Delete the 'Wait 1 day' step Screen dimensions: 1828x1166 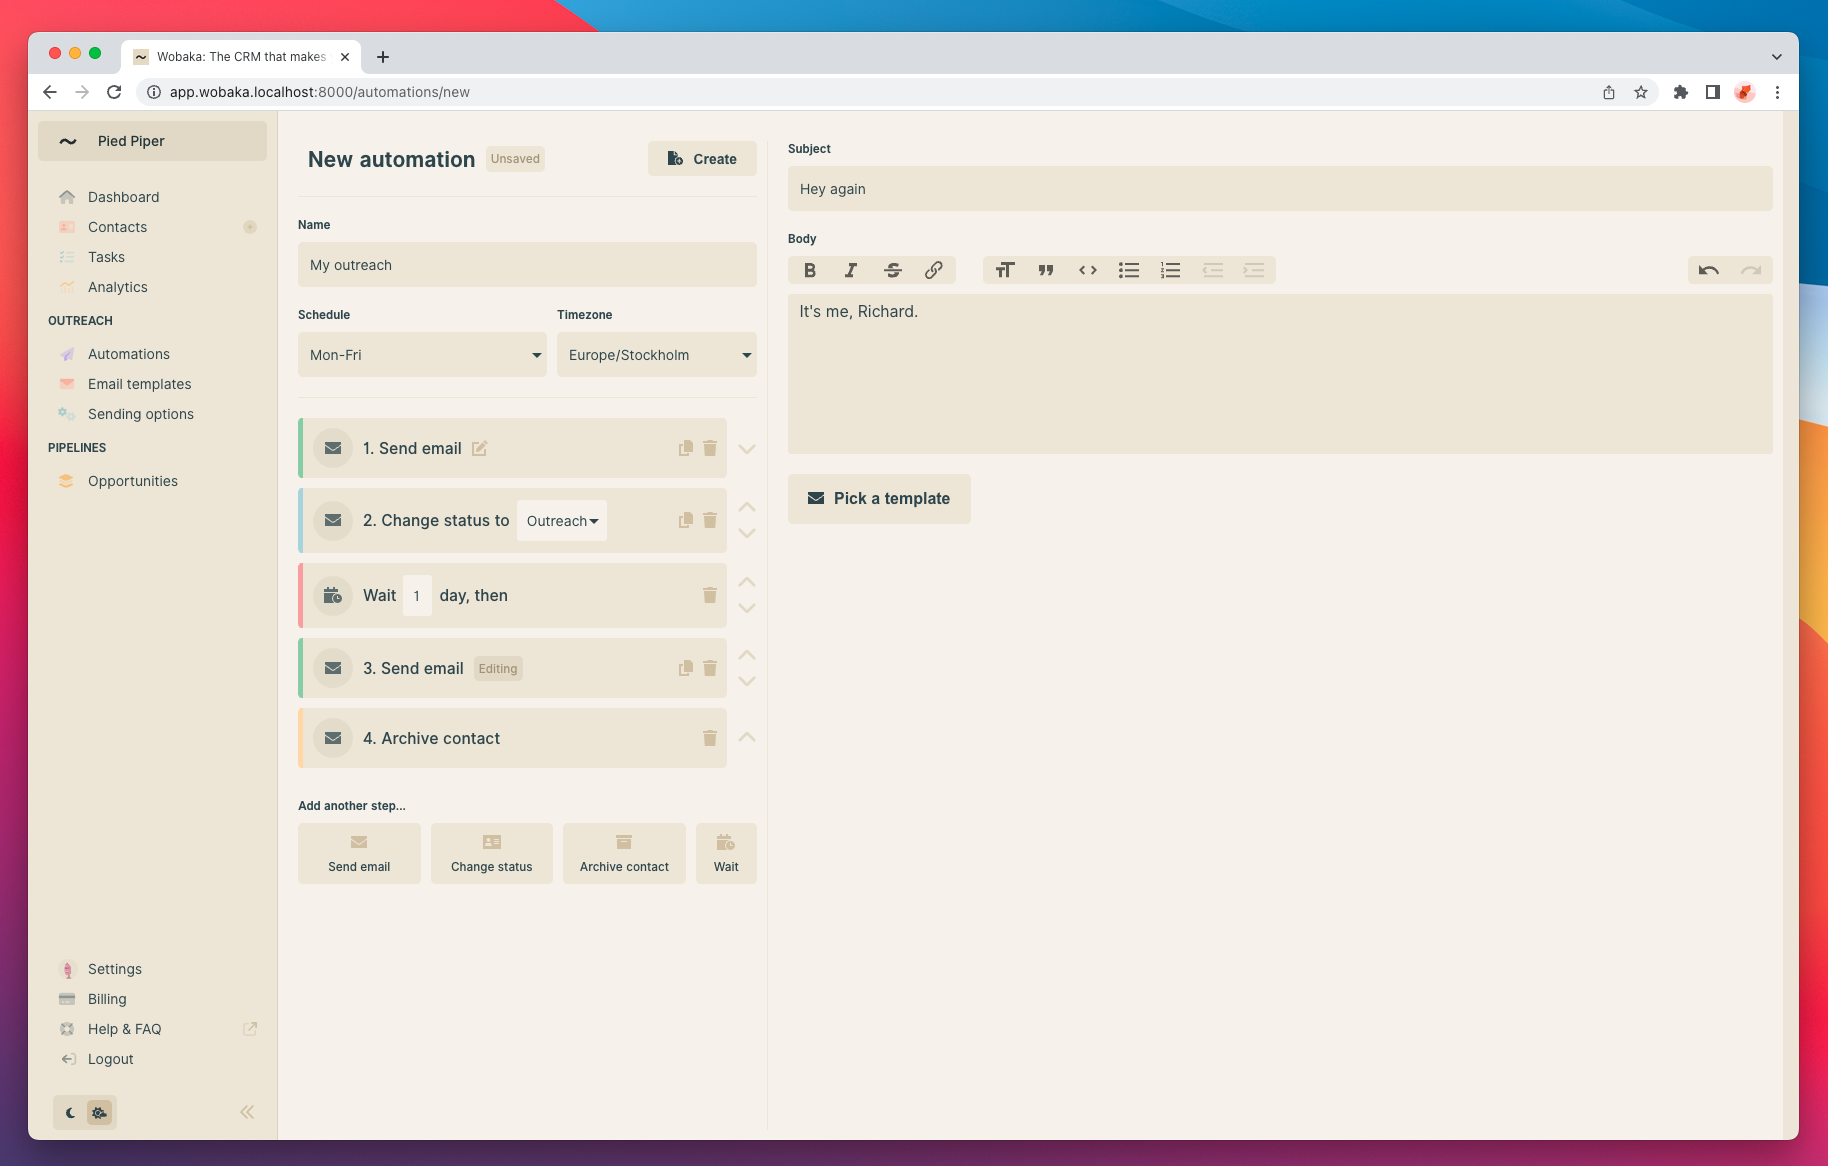pyautogui.click(x=710, y=595)
